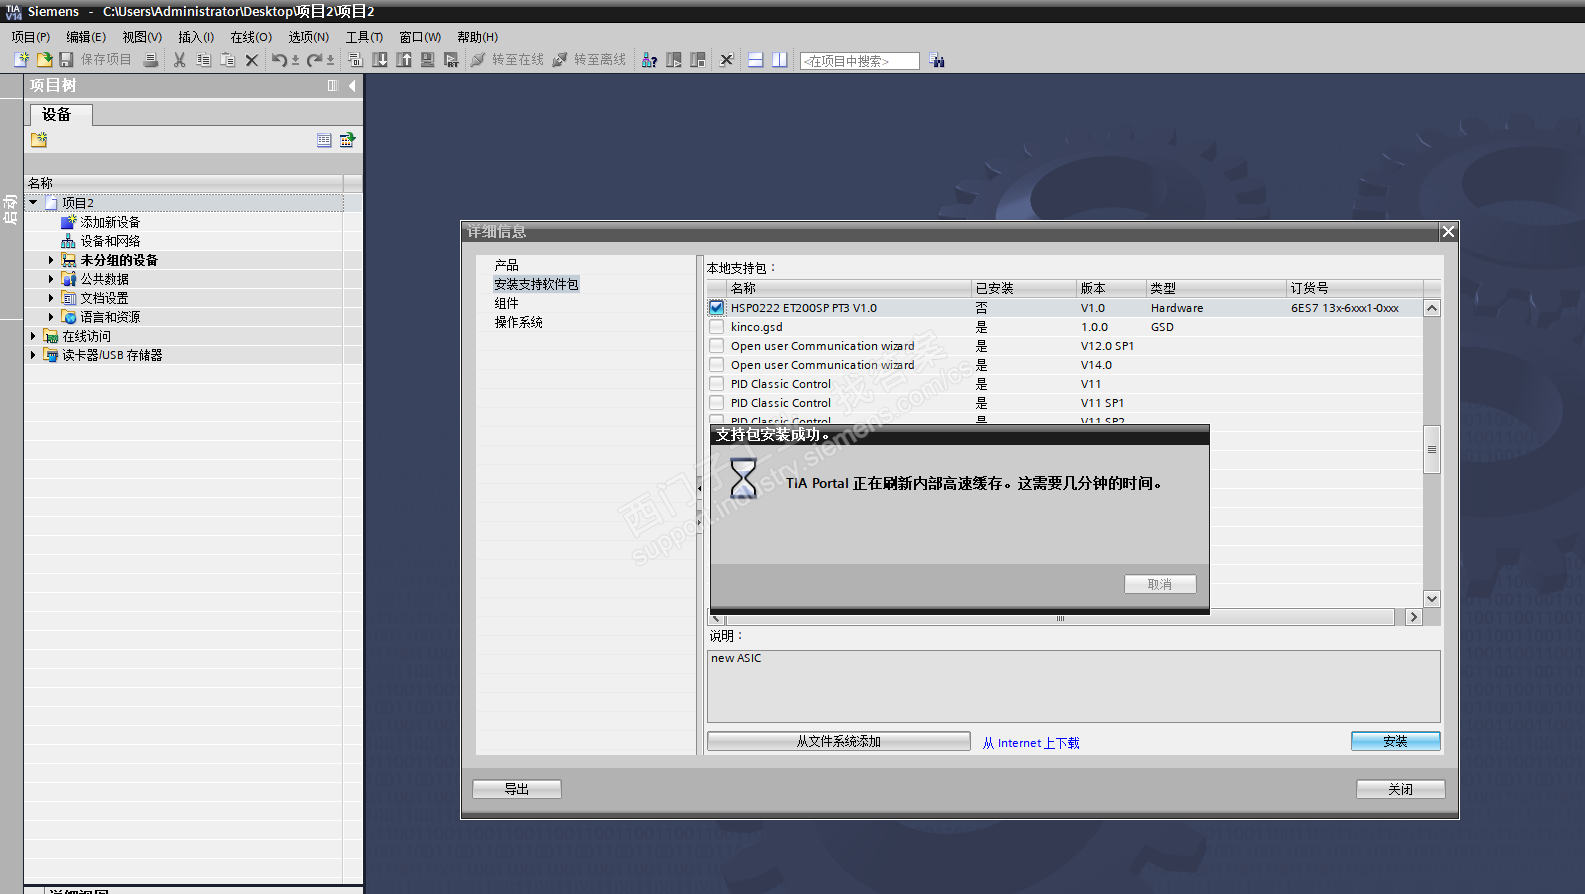The image size is (1585, 894).
Task: Check the kinco.gsd support package checkbox
Action: point(717,327)
